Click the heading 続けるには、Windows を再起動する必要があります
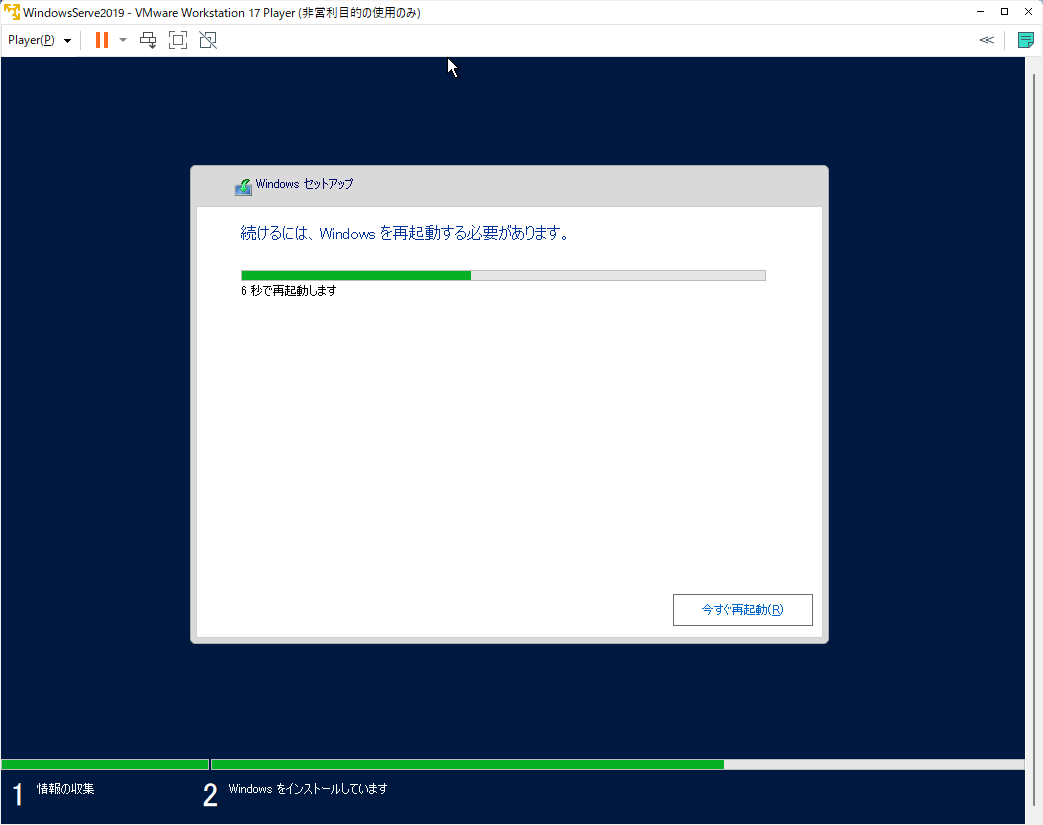Screen dimensions: 1043x825 click(x=404, y=233)
